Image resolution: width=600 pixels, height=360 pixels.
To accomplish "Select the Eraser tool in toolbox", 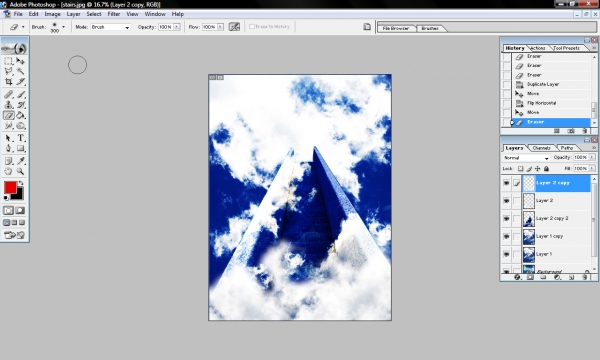I will pyautogui.click(x=8, y=115).
